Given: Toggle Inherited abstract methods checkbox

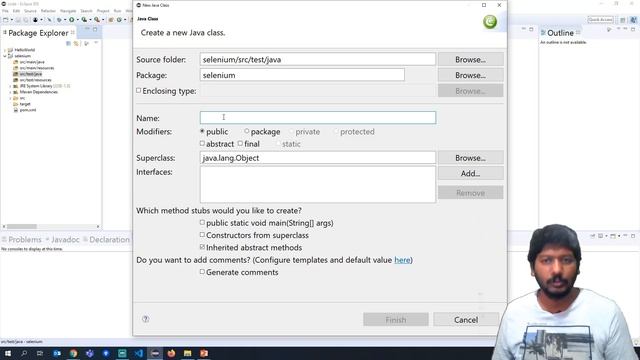Looking at the screenshot, I should point(202,247).
